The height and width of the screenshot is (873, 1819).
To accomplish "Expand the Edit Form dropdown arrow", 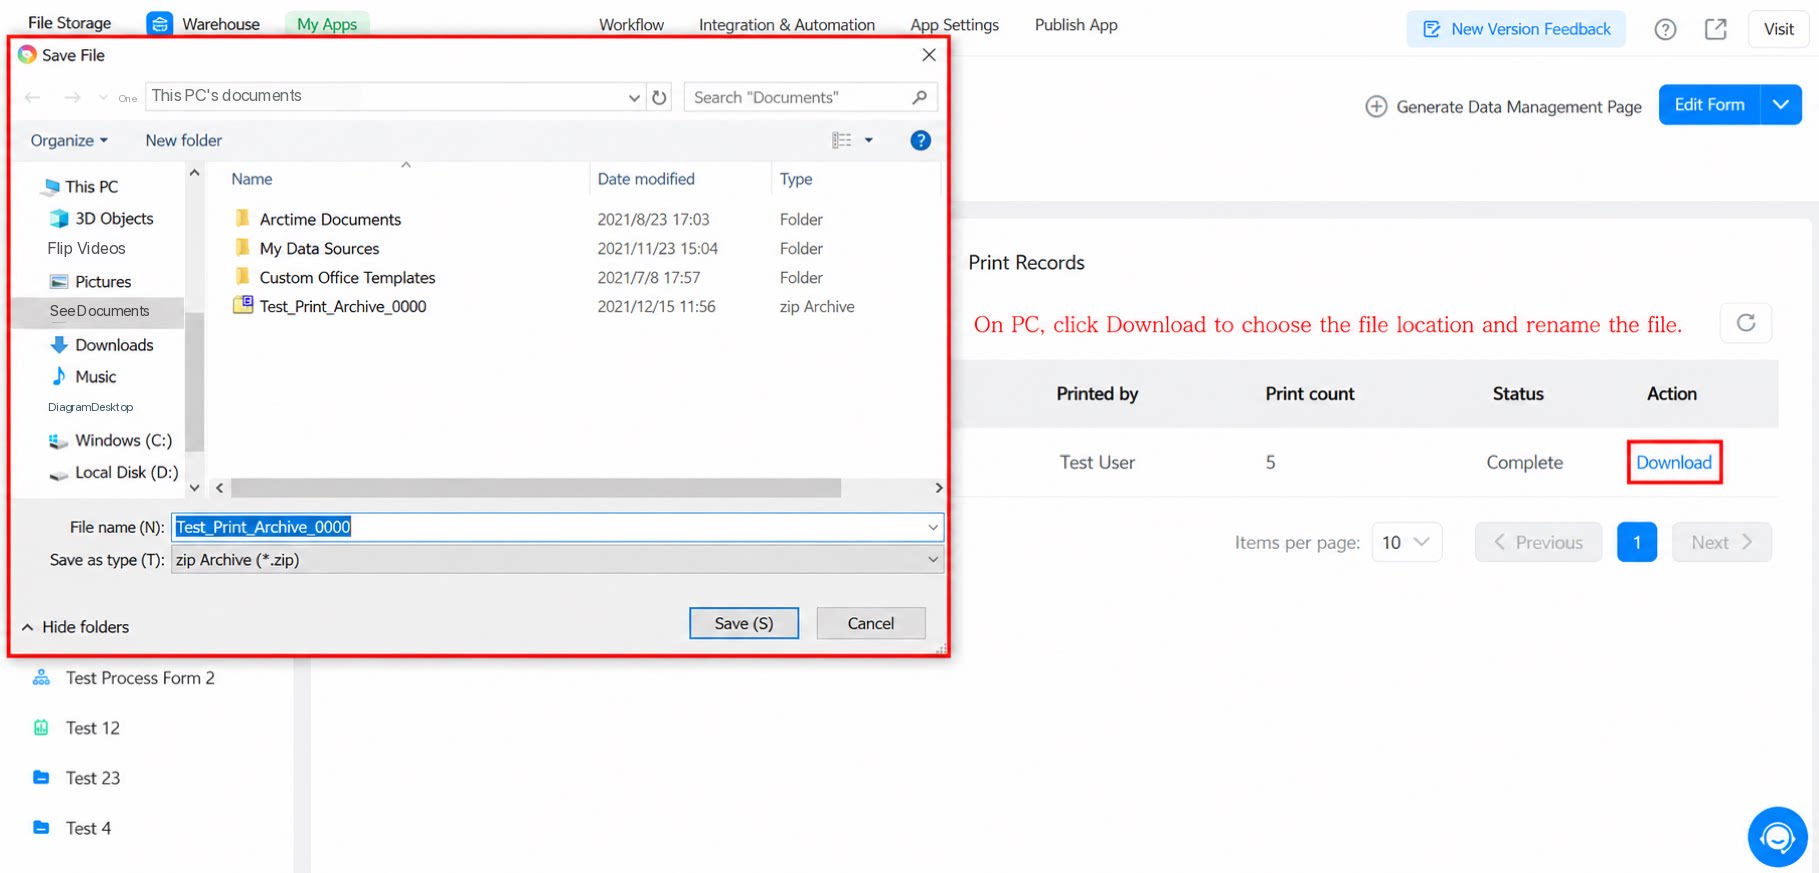I will [x=1781, y=105].
